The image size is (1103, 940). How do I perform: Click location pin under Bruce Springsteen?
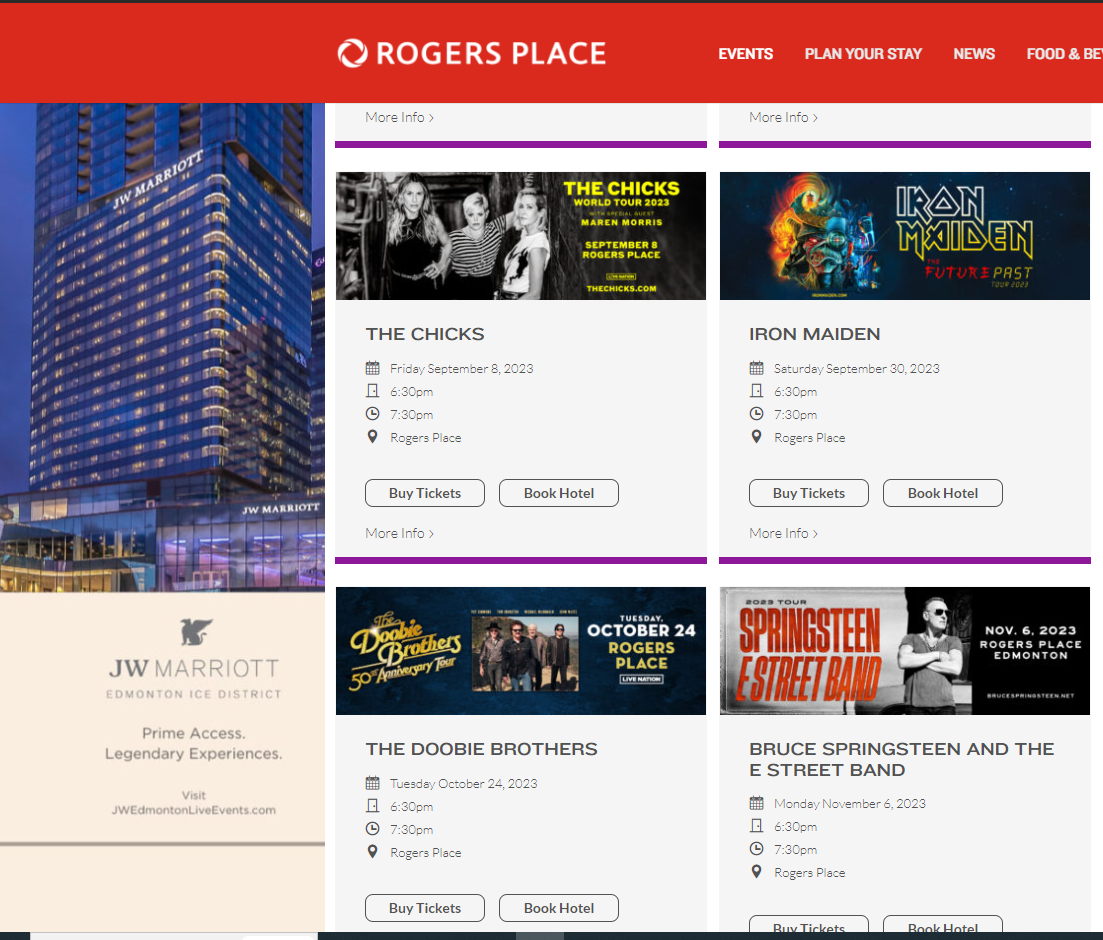(x=756, y=872)
